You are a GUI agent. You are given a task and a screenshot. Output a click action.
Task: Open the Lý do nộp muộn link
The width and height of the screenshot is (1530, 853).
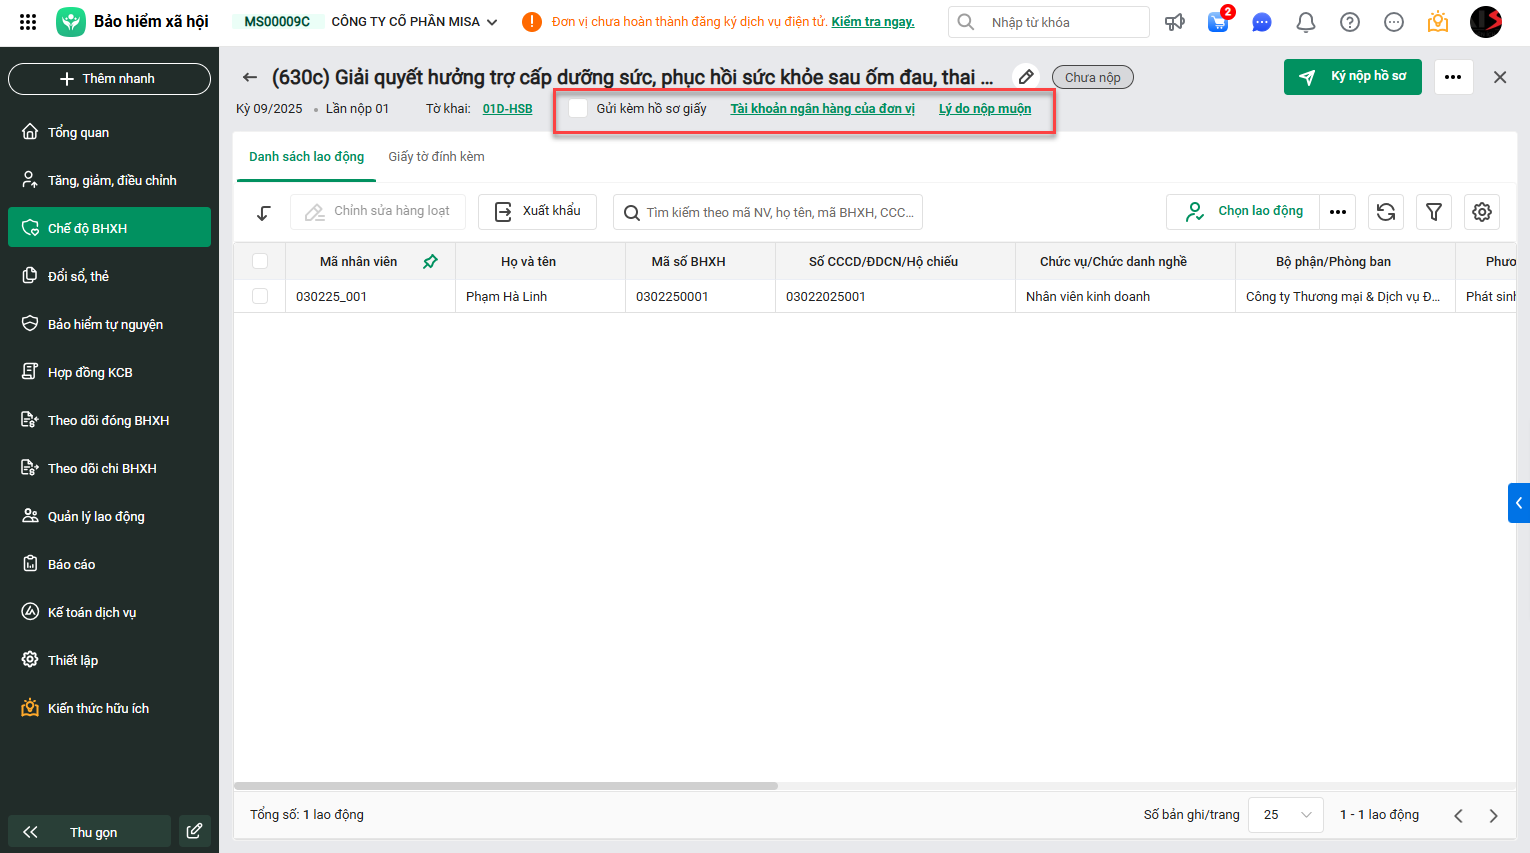pyautogui.click(x=985, y=109)
